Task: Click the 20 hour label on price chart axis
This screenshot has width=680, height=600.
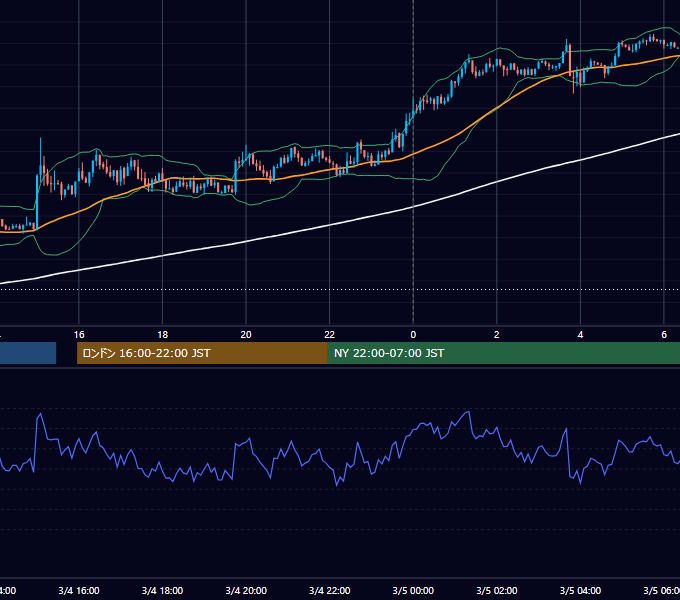Action: (246, 335)
